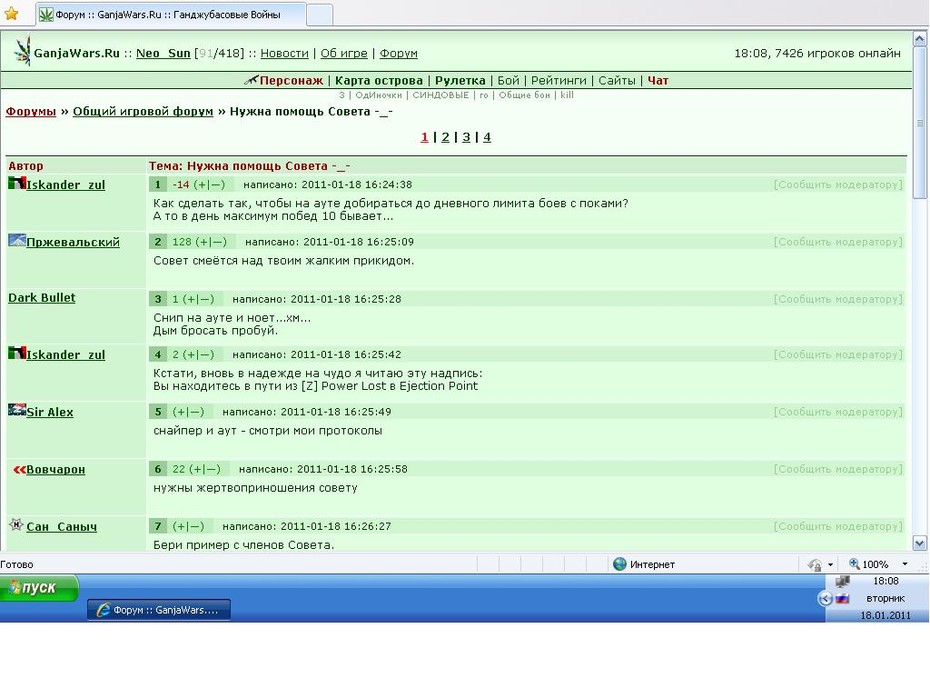Report post 6 via Сообщить модератору

(x=837, y=469)
